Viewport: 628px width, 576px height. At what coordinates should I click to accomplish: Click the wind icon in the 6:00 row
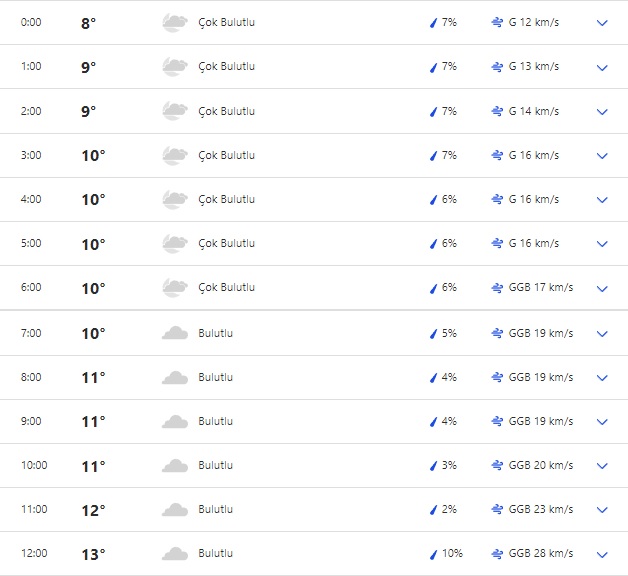(x=497, y=288)
